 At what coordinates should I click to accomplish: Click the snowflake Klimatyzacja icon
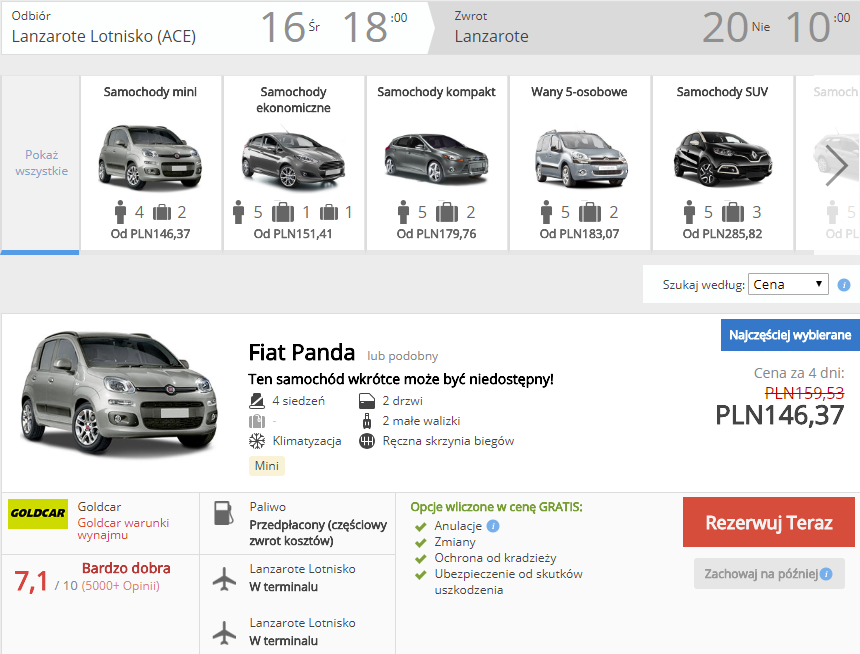pyautogui.click(x=257, y=441)
